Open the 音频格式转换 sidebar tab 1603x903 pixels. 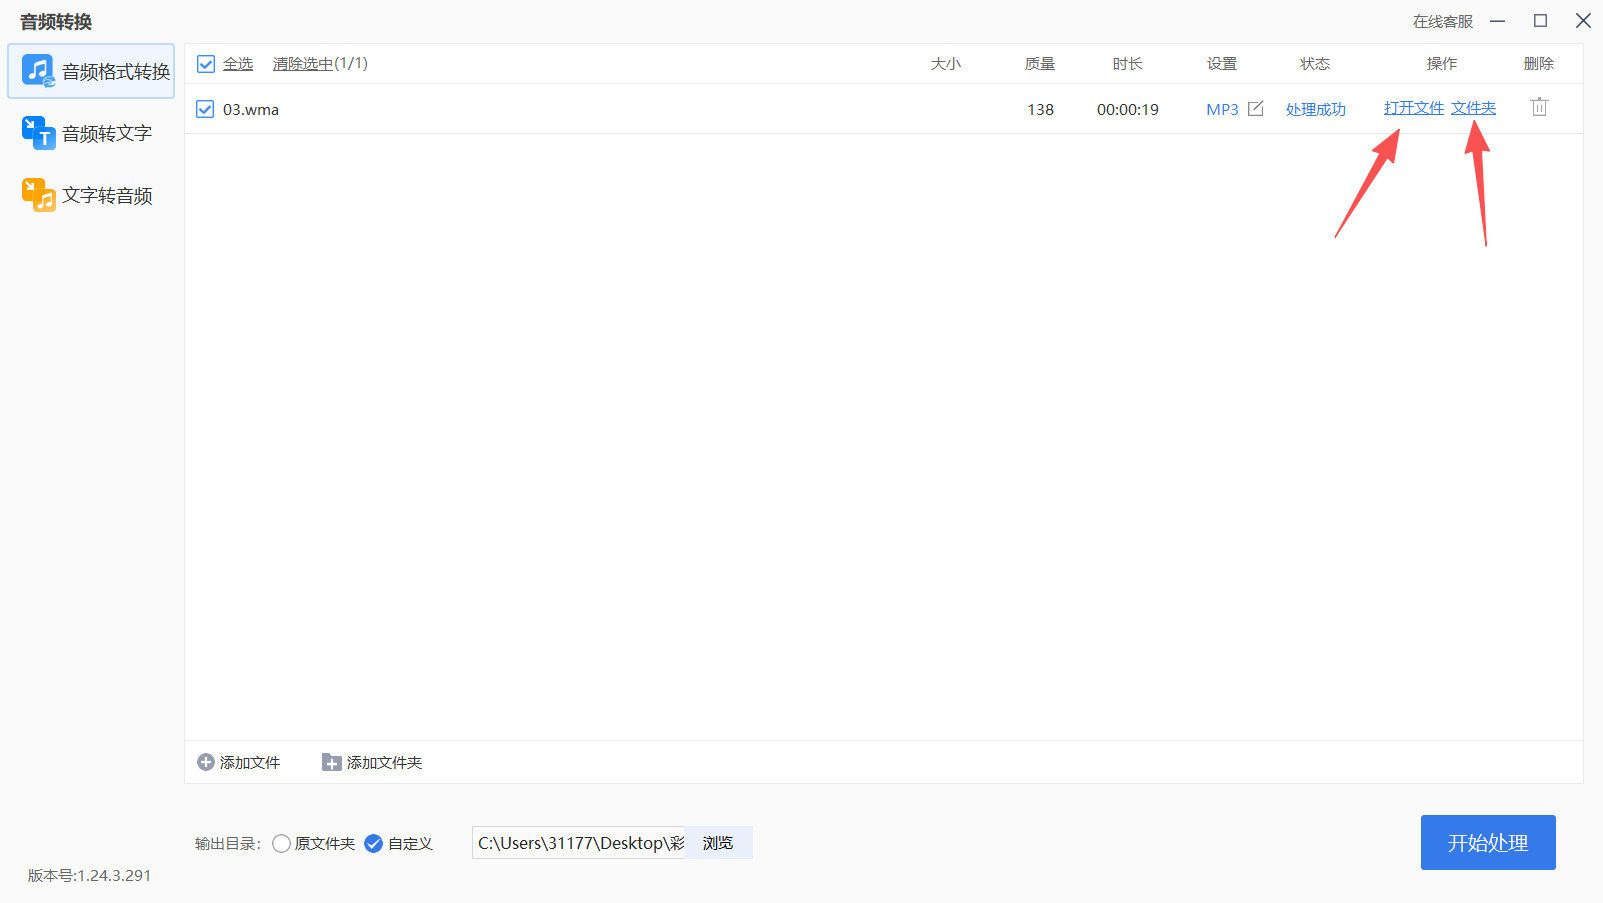91,71
